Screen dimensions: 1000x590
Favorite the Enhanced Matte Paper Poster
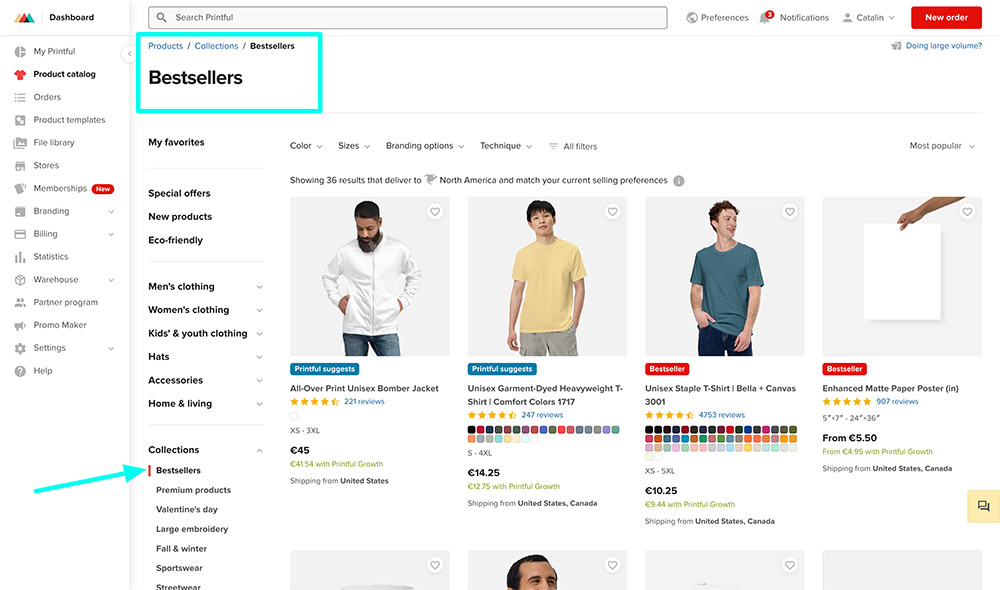tap(967, 212)
